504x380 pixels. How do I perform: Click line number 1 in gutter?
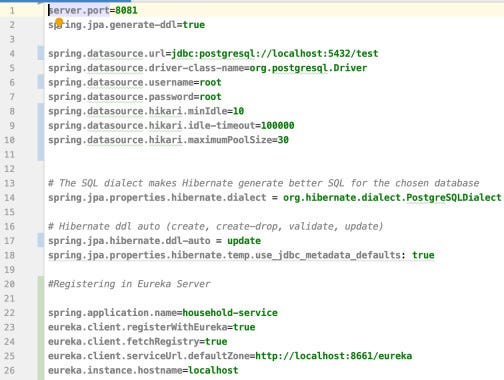[x=12, y=11]
